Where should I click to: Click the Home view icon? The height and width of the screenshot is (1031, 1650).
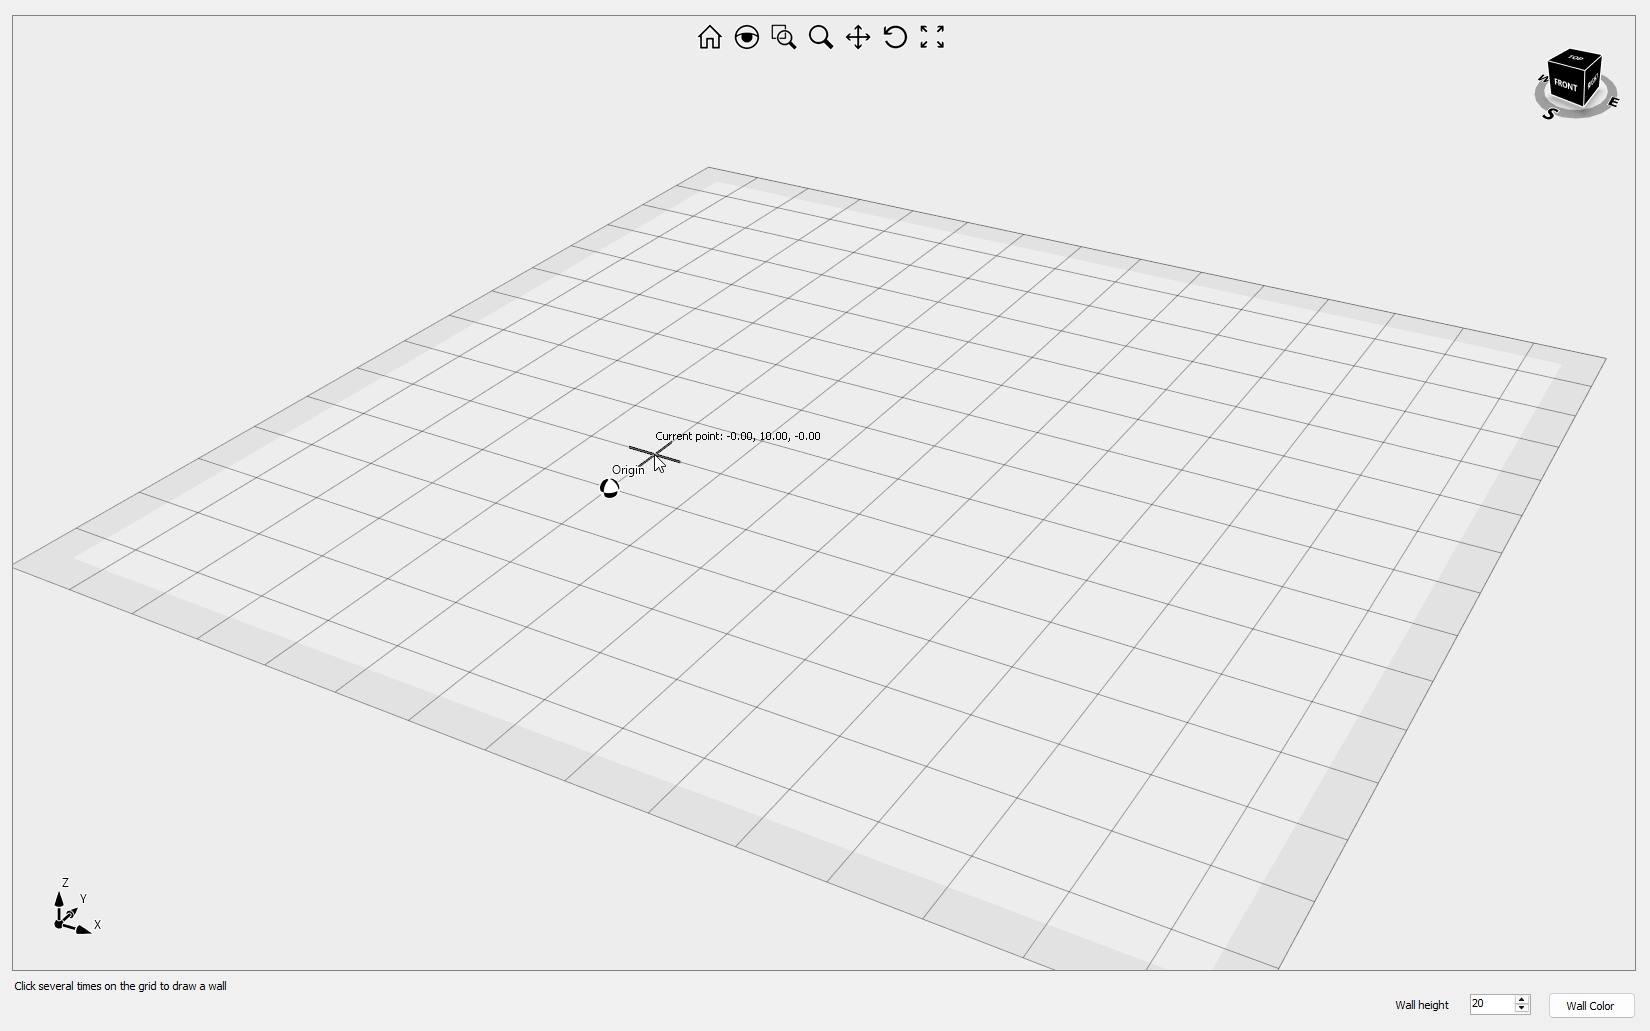point(709,37)
